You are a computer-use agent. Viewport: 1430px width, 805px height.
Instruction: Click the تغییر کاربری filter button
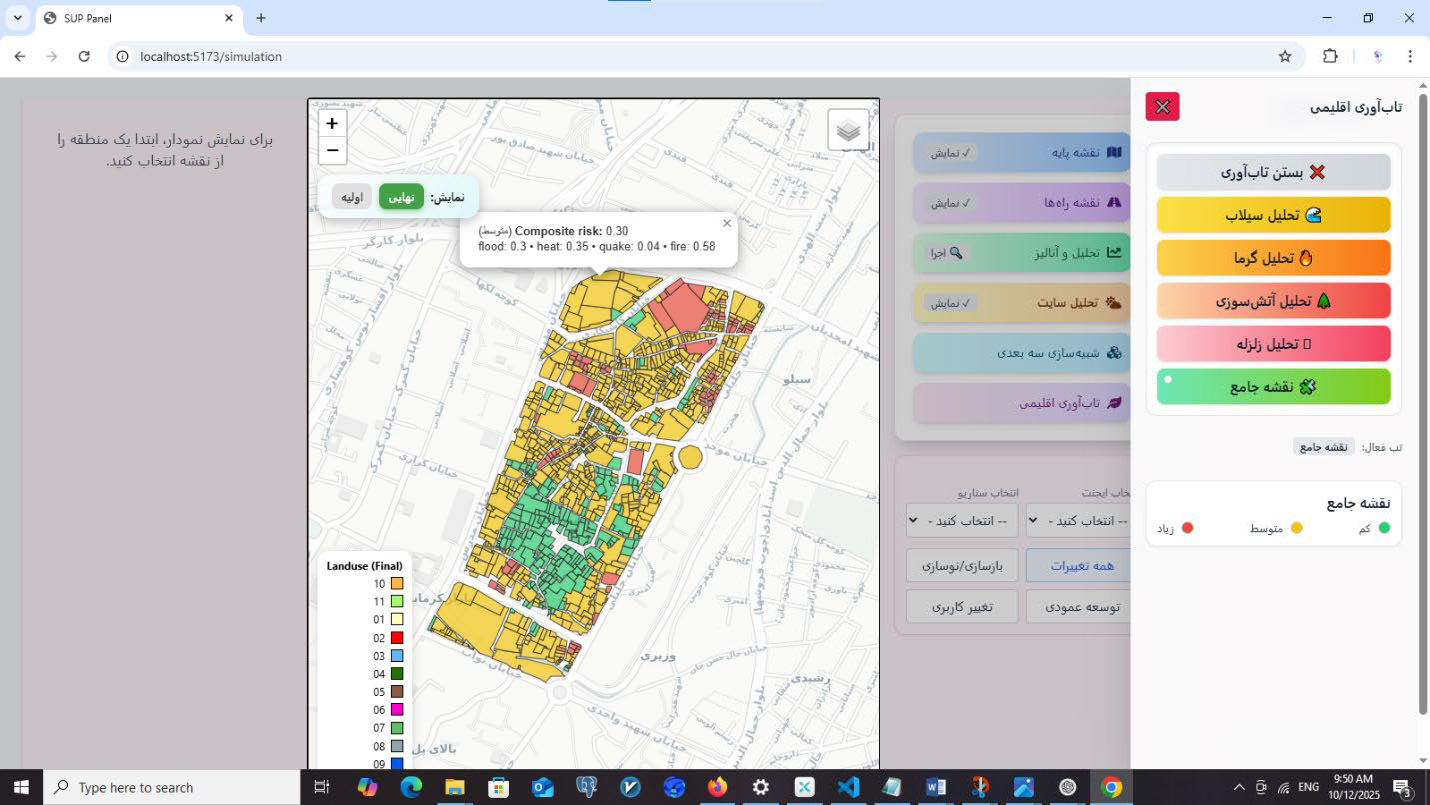pyautogui.click(x=962, y=606)
